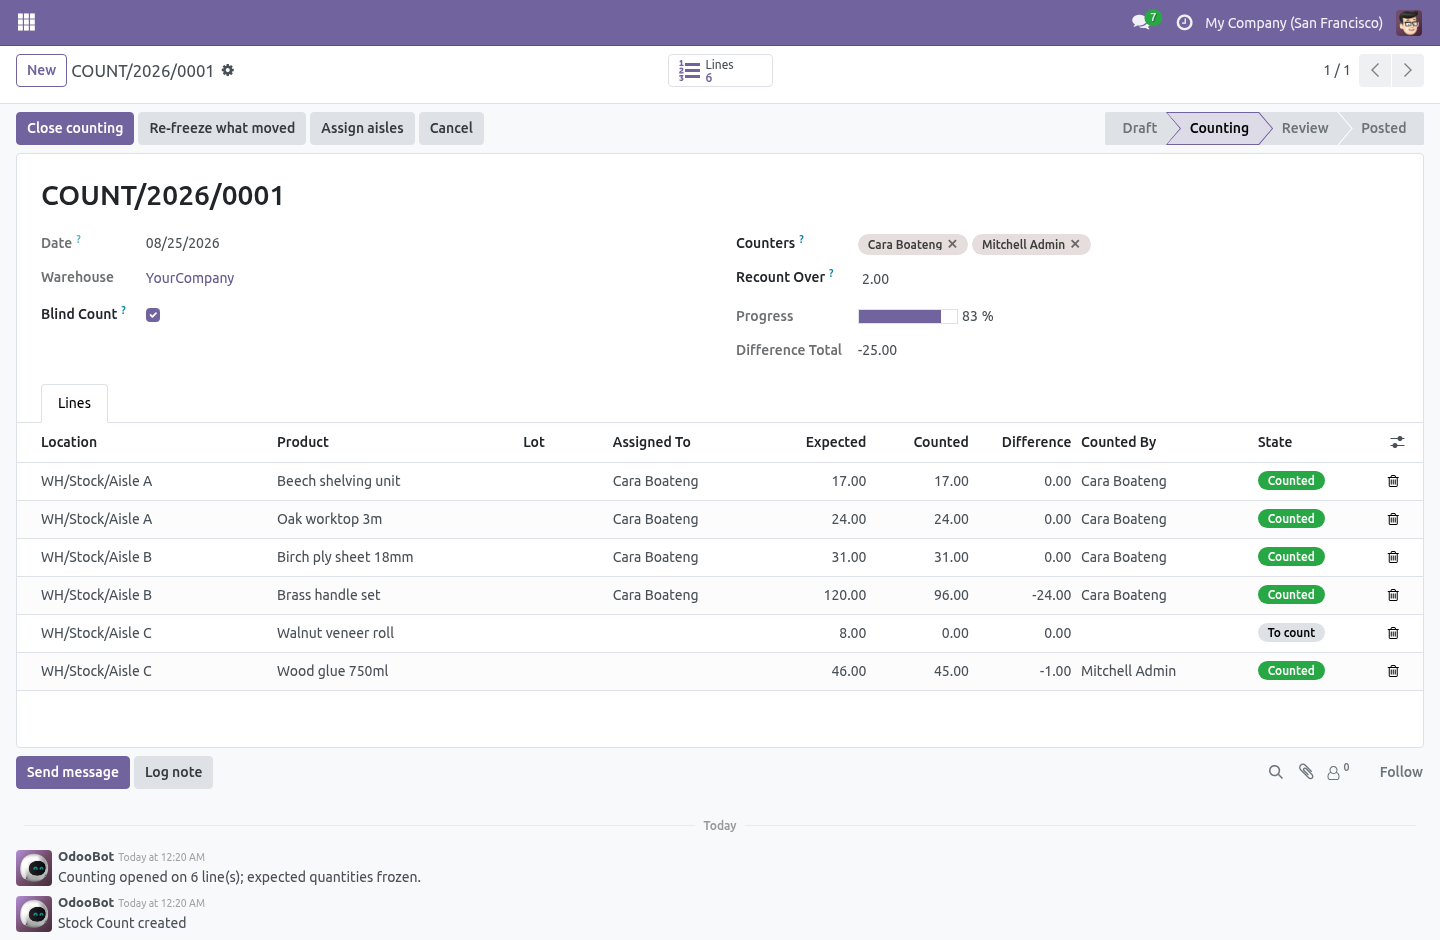Open the Lines smart button
Screen dimensions: 1440x940
tap(720, 70)
